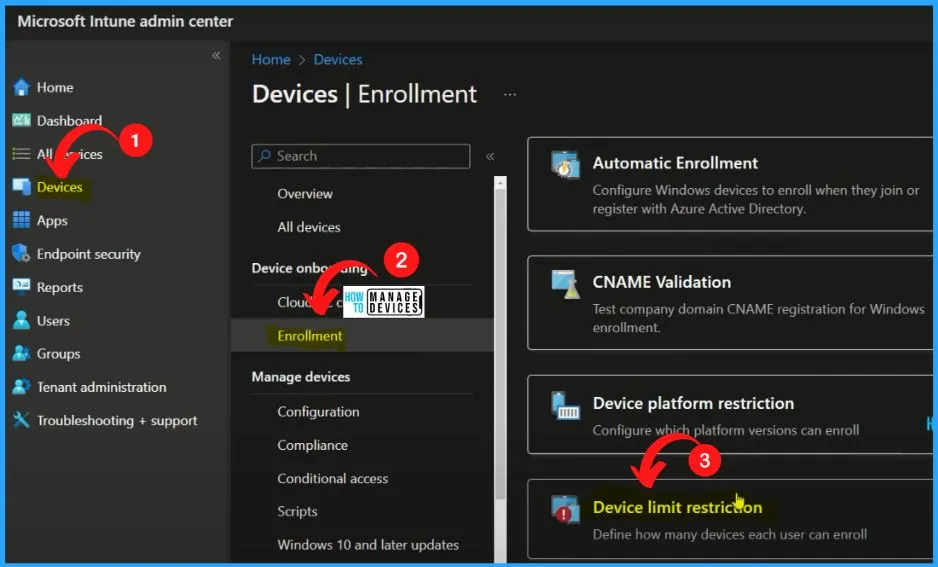The height and width of the screenshot is (567, 938).
Task: Collapse the Devices blade menu
Action: pos(490,156)
